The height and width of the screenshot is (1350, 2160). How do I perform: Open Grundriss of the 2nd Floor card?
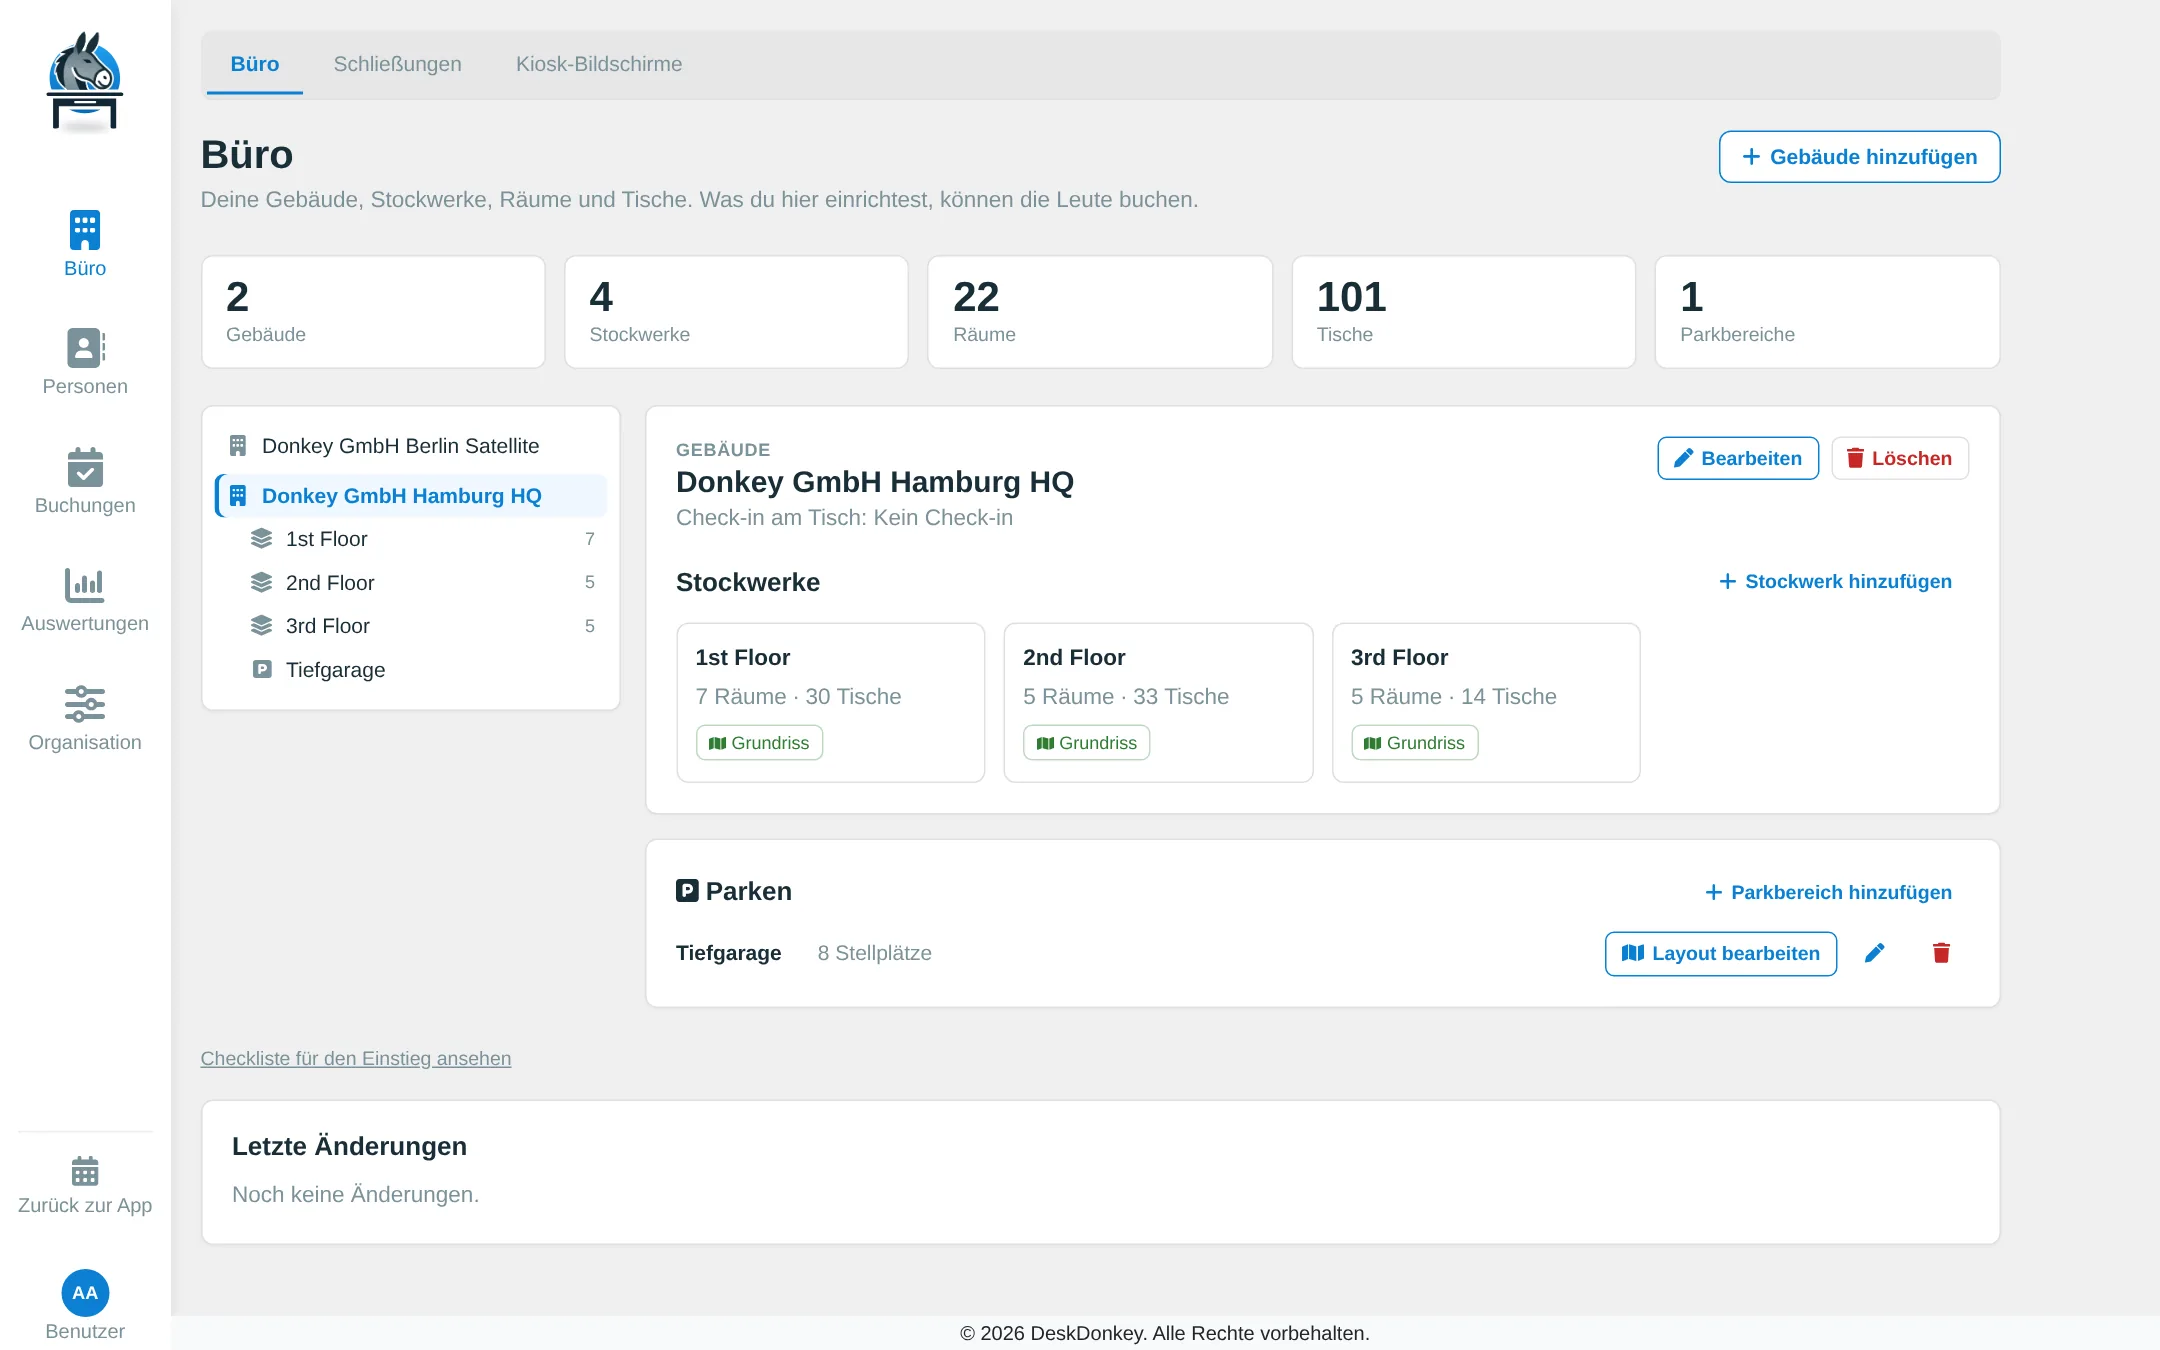(x=1087, y=743)
